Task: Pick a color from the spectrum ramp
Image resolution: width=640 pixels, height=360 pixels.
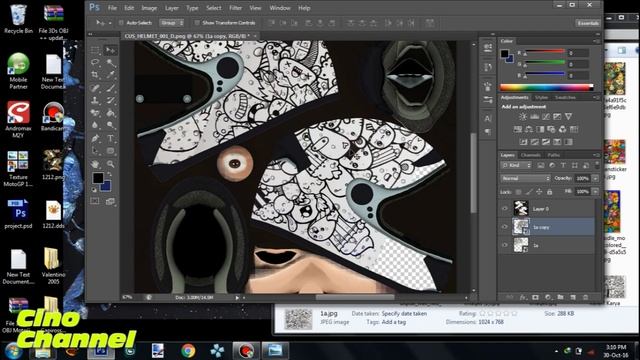Action: click(547, 87)
